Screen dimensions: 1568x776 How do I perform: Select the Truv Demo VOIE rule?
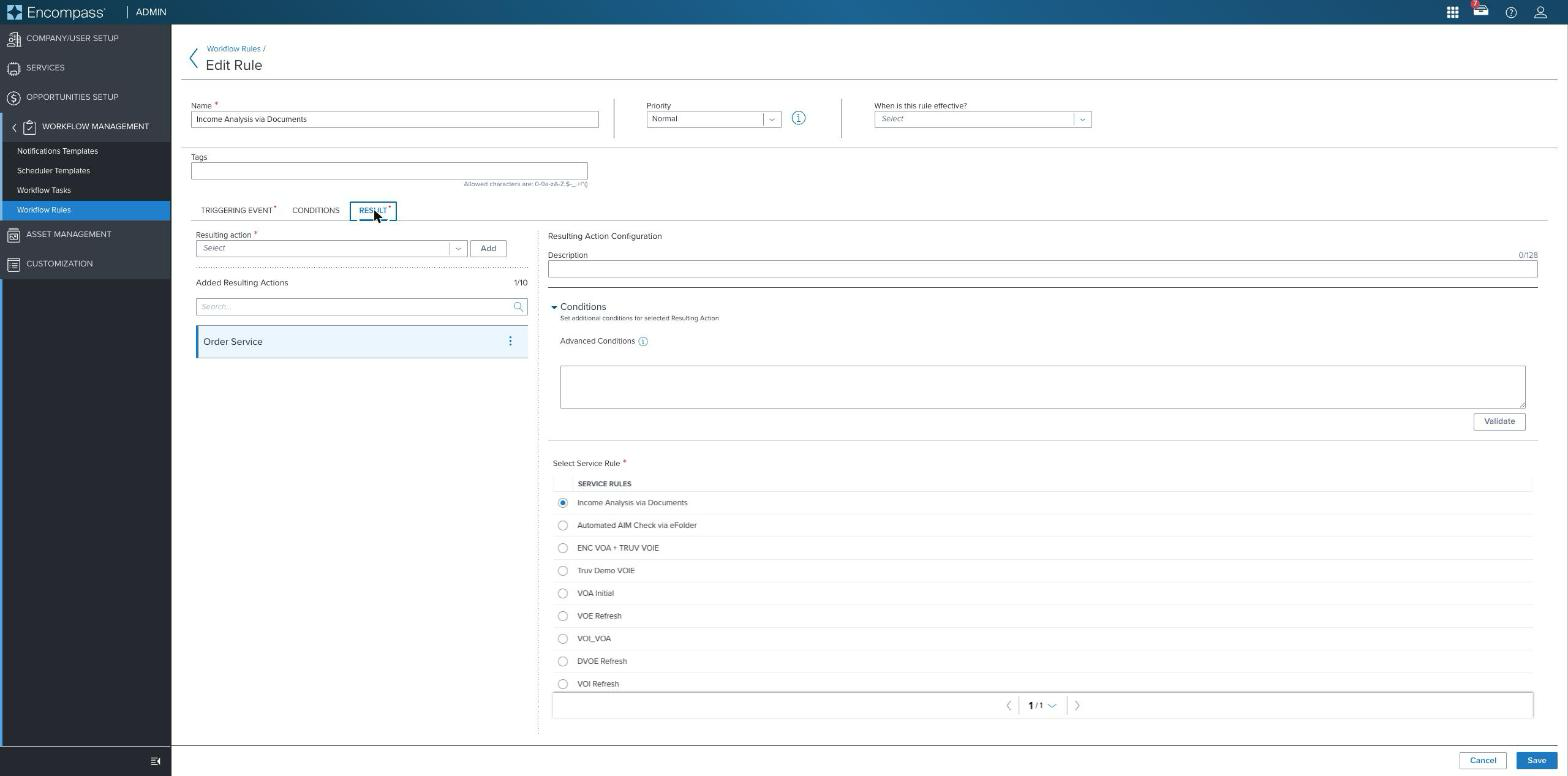pos(563,571)
